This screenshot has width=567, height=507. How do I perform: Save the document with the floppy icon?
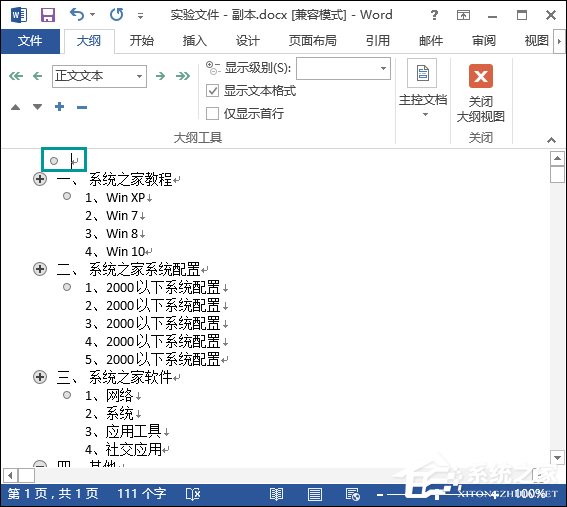[x=48, y=15]
